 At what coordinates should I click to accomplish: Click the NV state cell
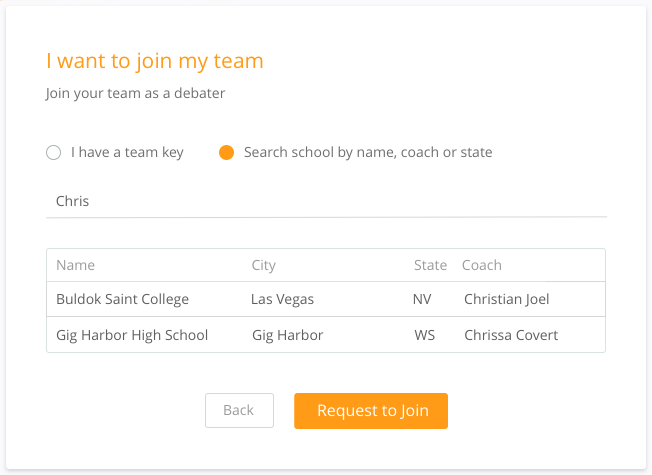(422, 299)
